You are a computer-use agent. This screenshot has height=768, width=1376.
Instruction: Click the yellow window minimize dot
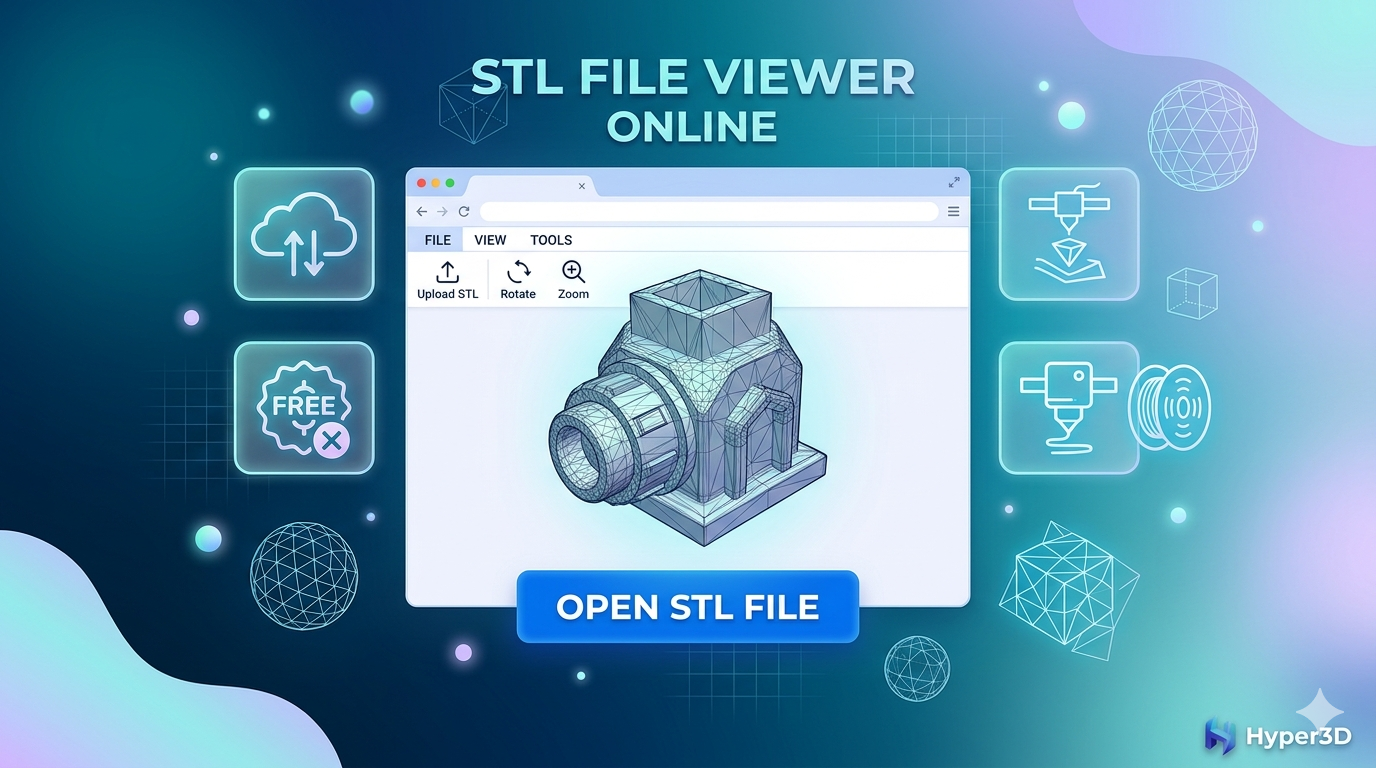pyautogui.click(x=436, y=183)
